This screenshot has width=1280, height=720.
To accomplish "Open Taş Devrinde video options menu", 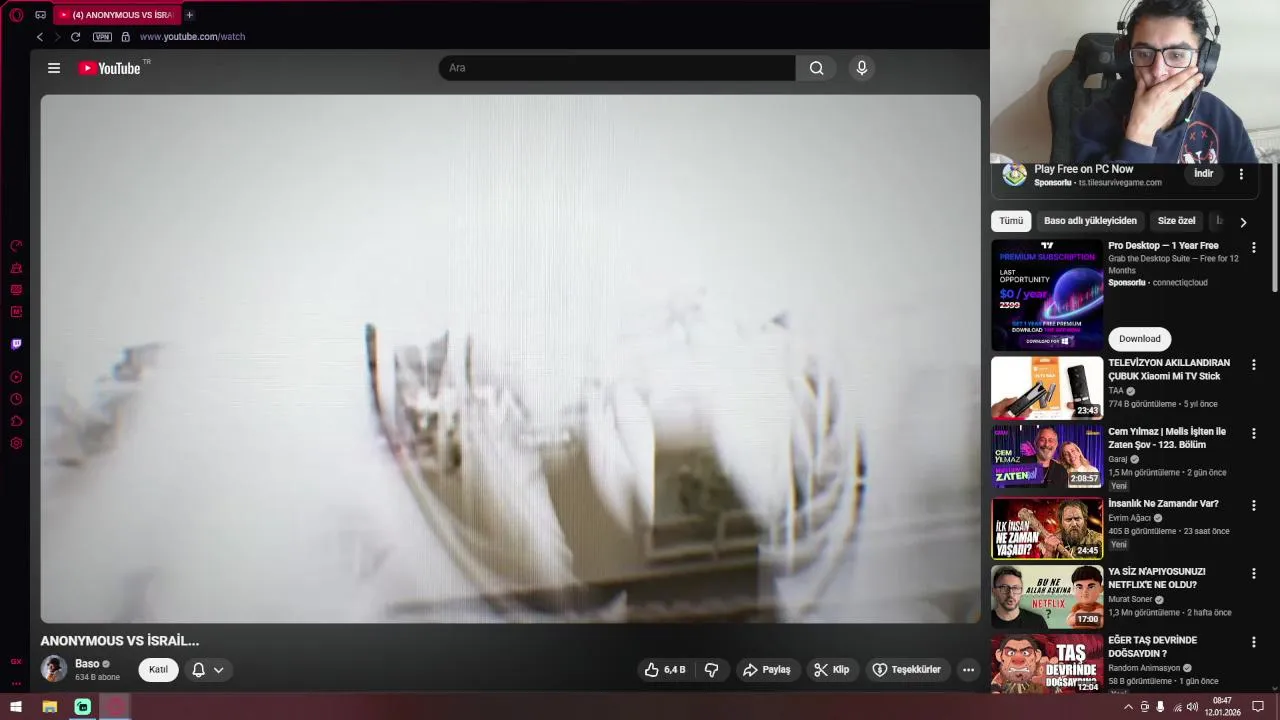I will [x=1253, y=642].
